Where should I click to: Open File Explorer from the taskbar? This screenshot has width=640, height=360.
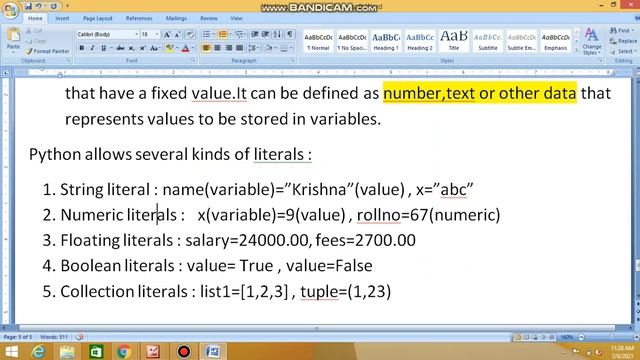tap(67, 351)
